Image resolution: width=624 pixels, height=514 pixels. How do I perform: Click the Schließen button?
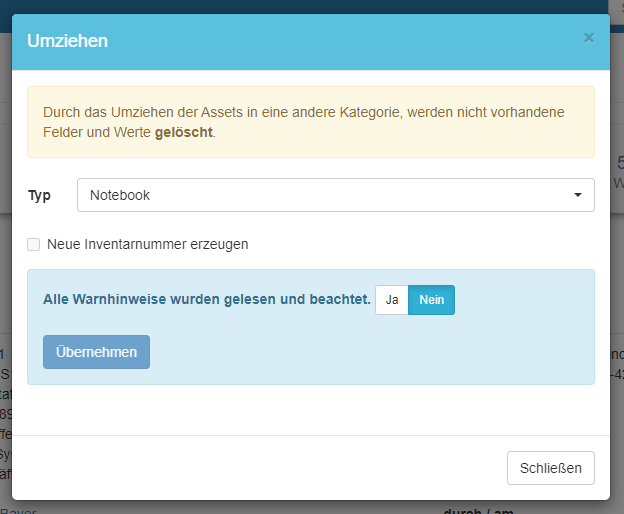[551, 467]
